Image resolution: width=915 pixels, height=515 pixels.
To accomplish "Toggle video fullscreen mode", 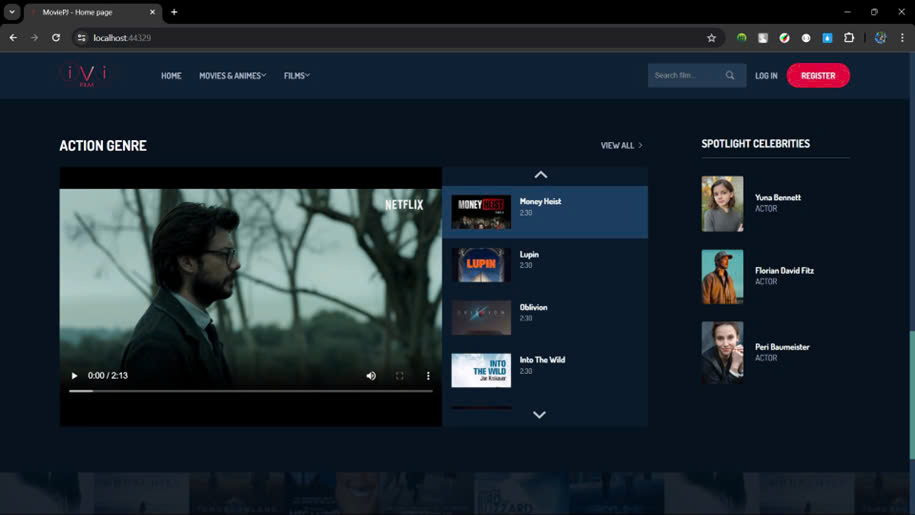I will 400,376.
